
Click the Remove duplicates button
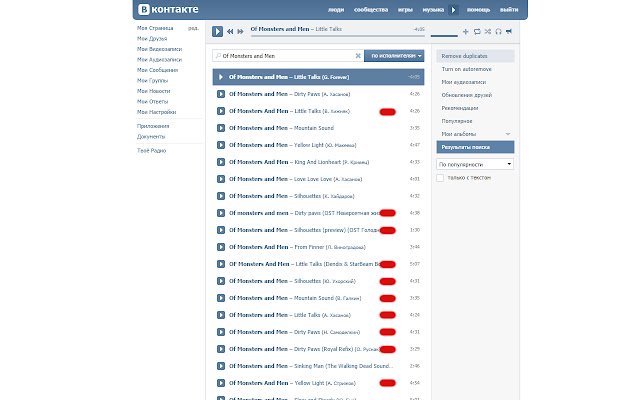pyautogui.click(x=475, y=56)
